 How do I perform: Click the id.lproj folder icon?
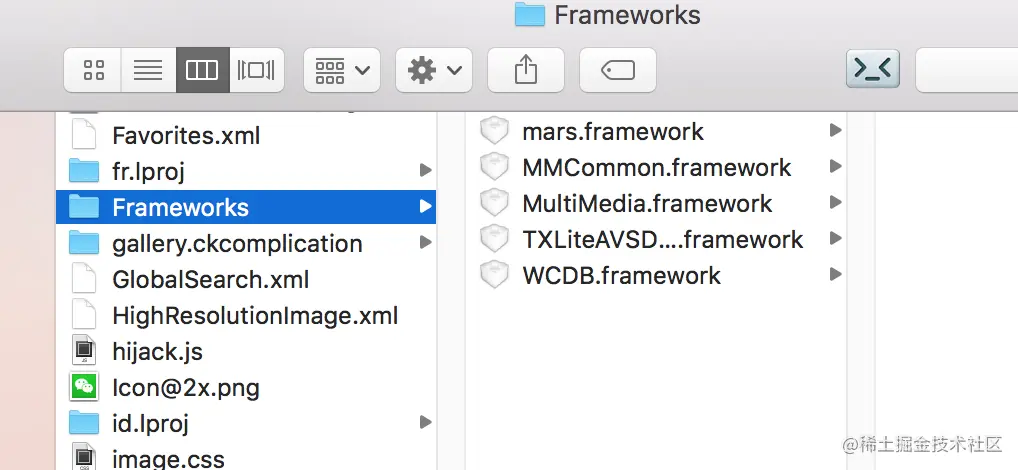coord(84,423)
